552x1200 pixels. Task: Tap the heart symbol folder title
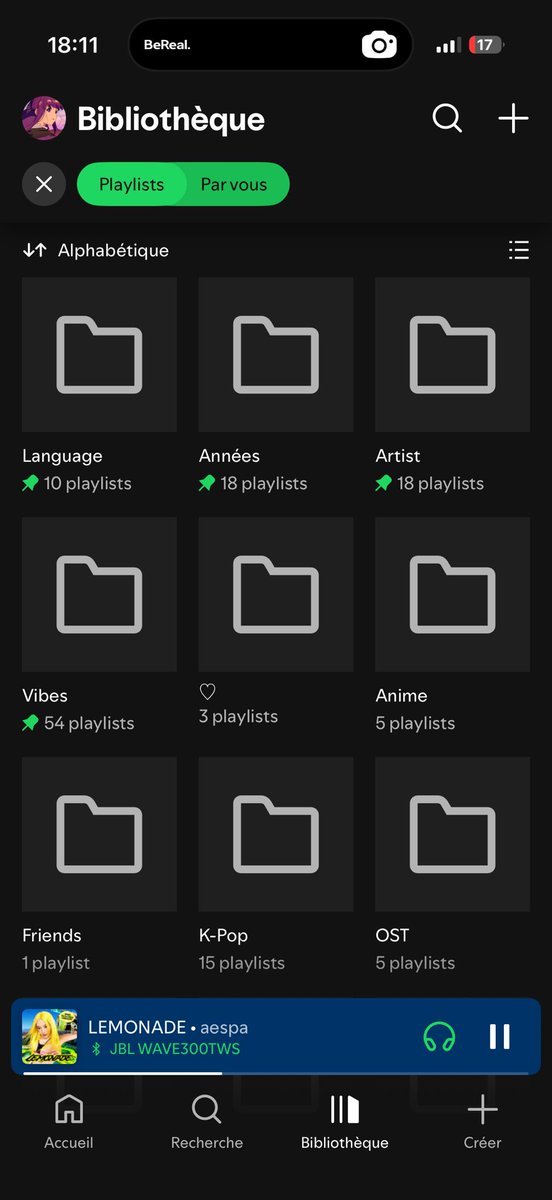coord(208,691)
